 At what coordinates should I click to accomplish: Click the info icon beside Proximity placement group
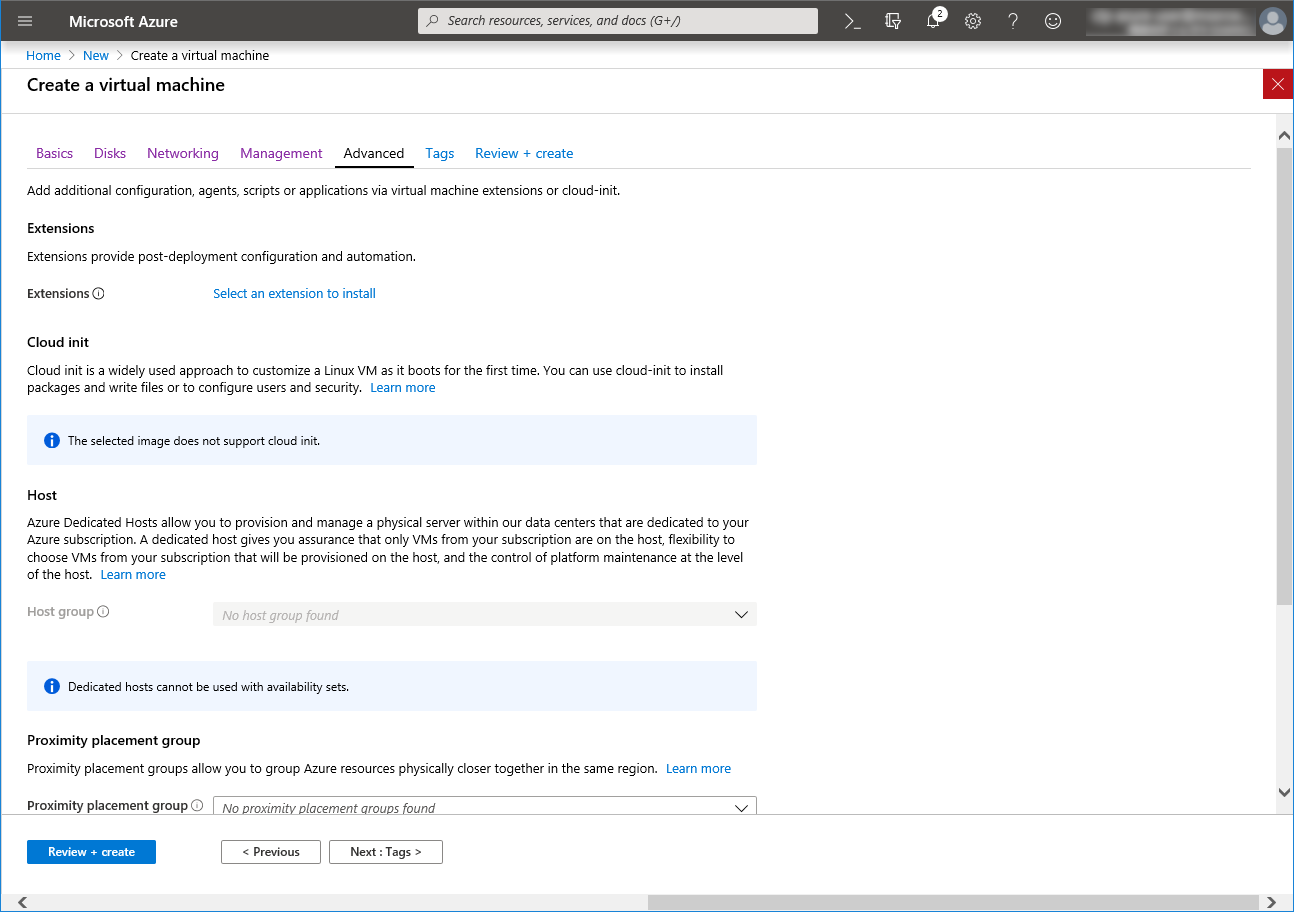click(x=197, y=806)
